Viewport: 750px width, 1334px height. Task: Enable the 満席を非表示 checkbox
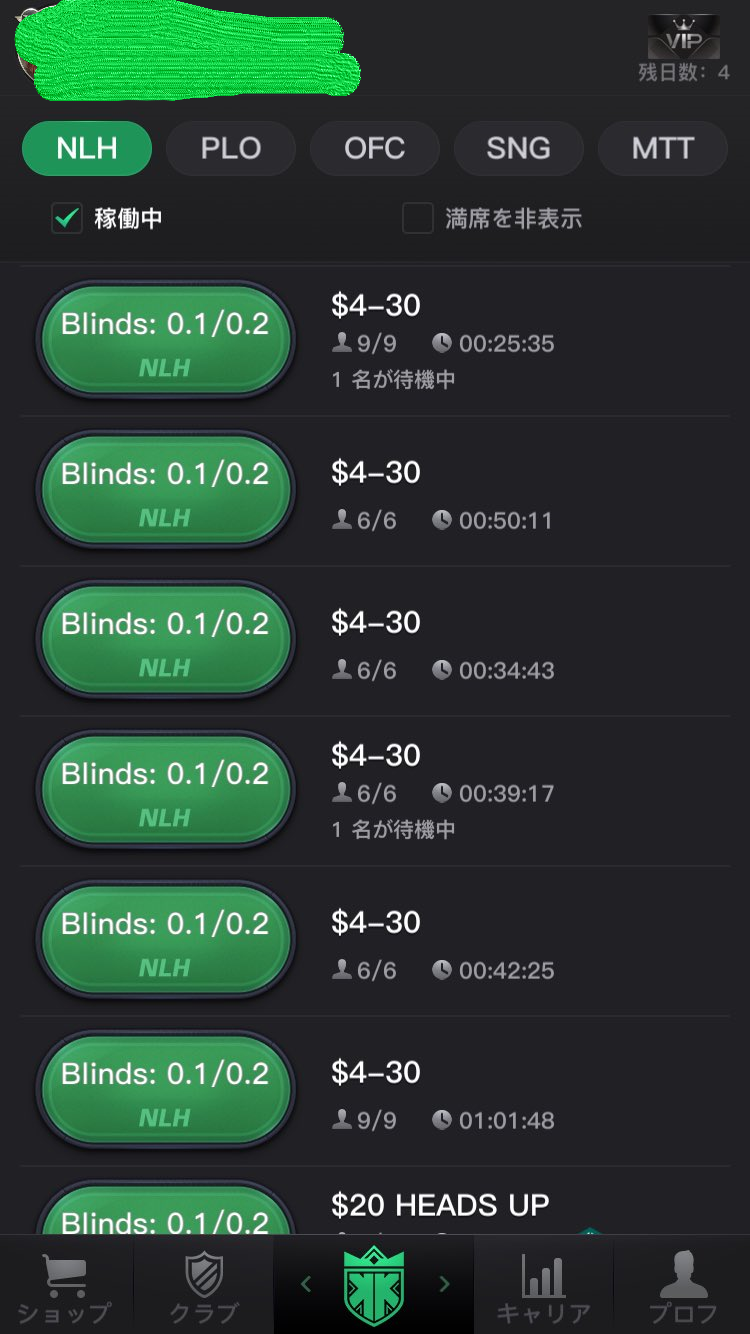[417, 218]
